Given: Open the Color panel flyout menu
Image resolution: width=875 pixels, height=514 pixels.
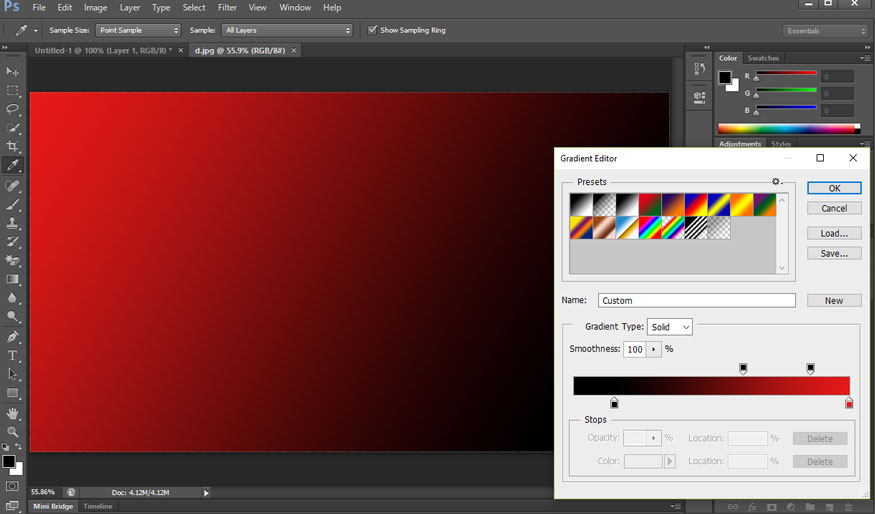Looking at the screenshot, I should [864, 58].
